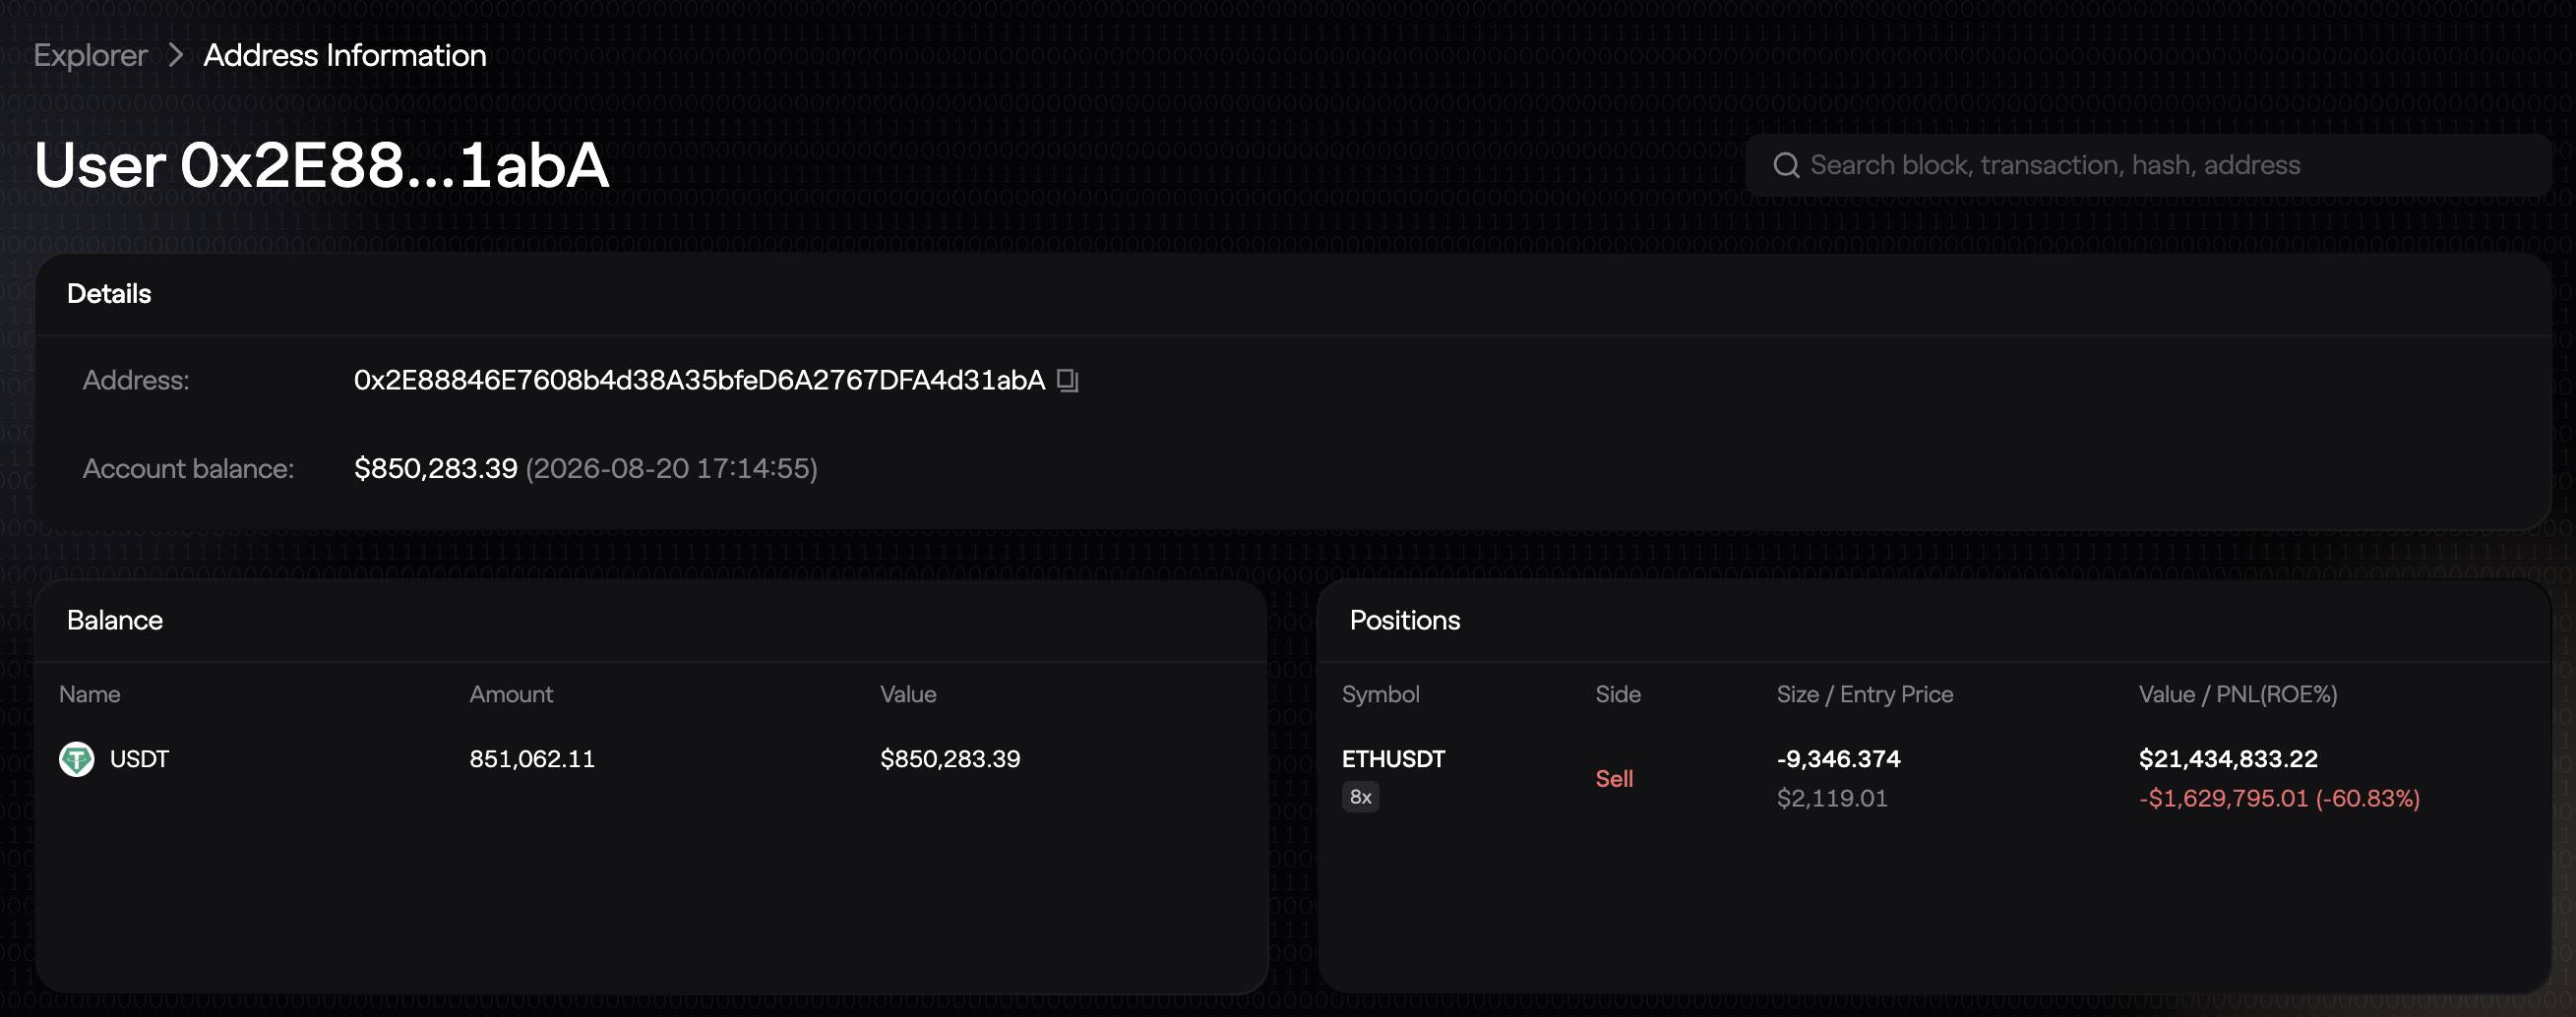Click the account balance value $850,283.39

[436, 468]
